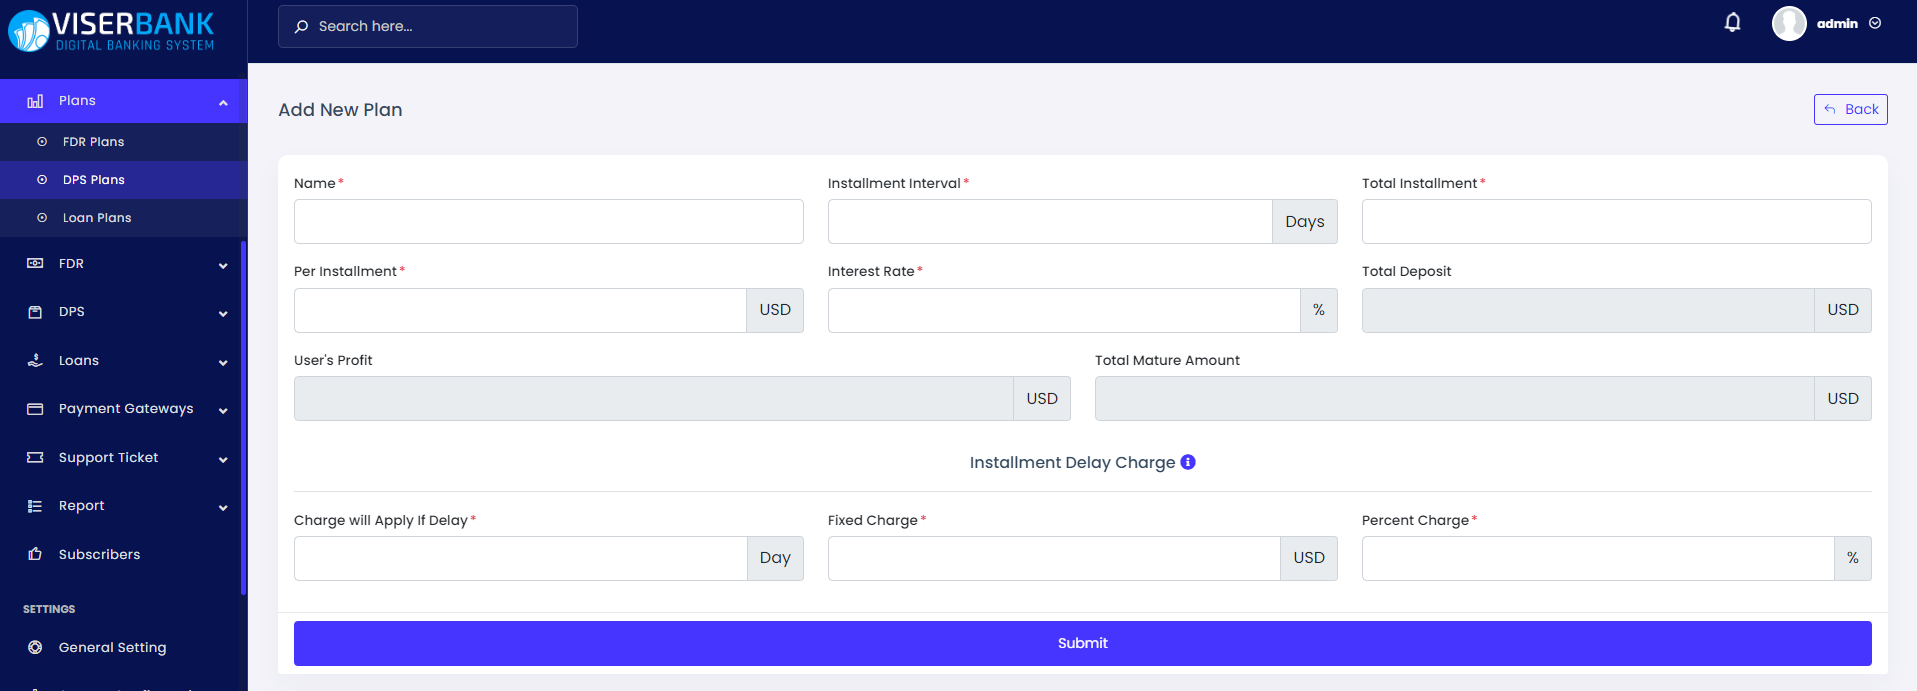Click the Plans chart icon in sidebar

[x=35, y=101]
